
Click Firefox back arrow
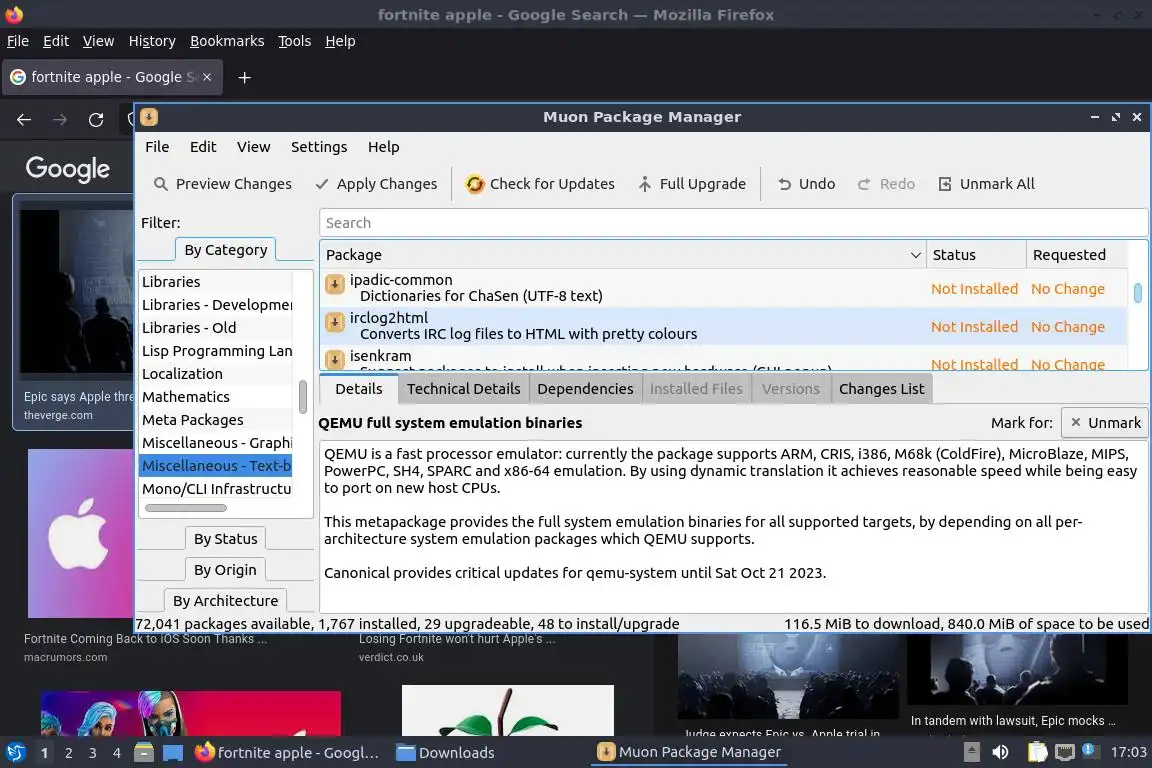tap(24, 120)
